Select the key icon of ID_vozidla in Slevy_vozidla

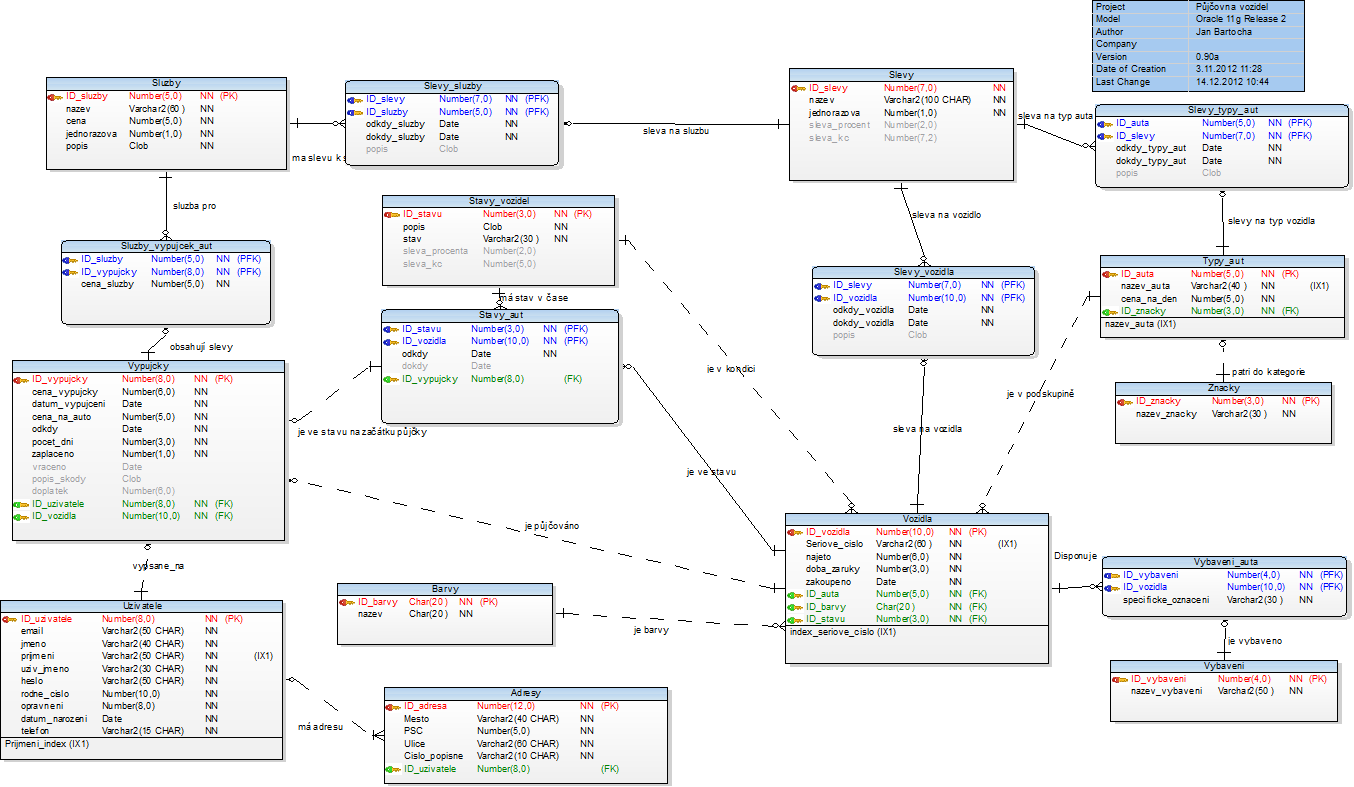pos(822,298)
